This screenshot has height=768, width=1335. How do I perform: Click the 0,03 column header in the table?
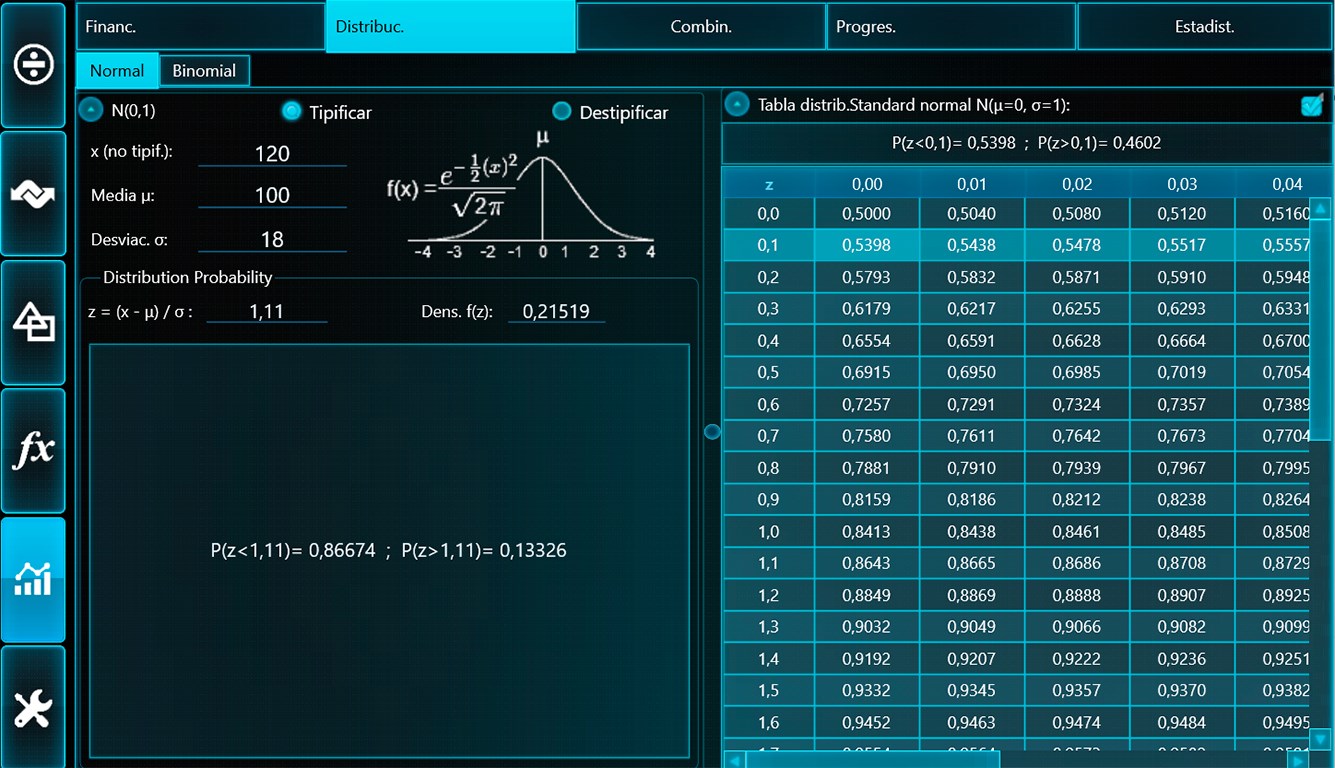point(1182,184)
